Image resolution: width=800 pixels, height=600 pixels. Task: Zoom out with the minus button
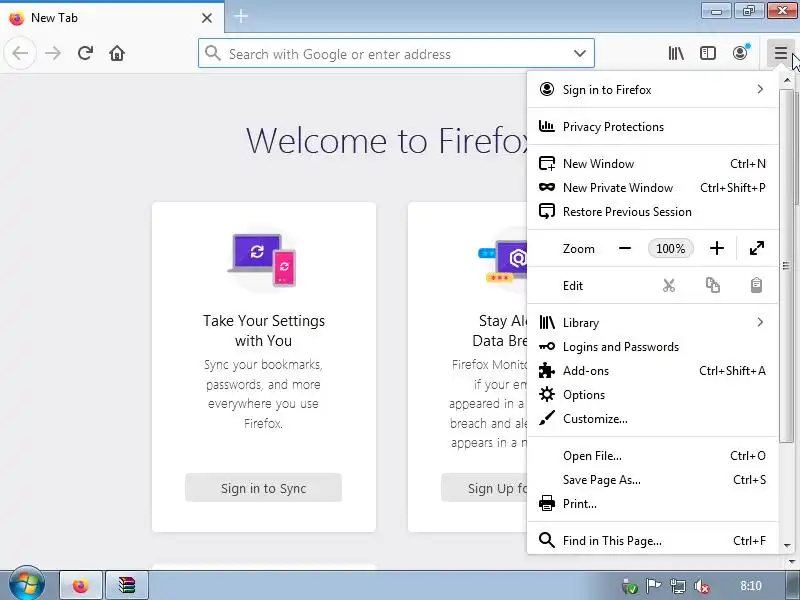[625, 248]
